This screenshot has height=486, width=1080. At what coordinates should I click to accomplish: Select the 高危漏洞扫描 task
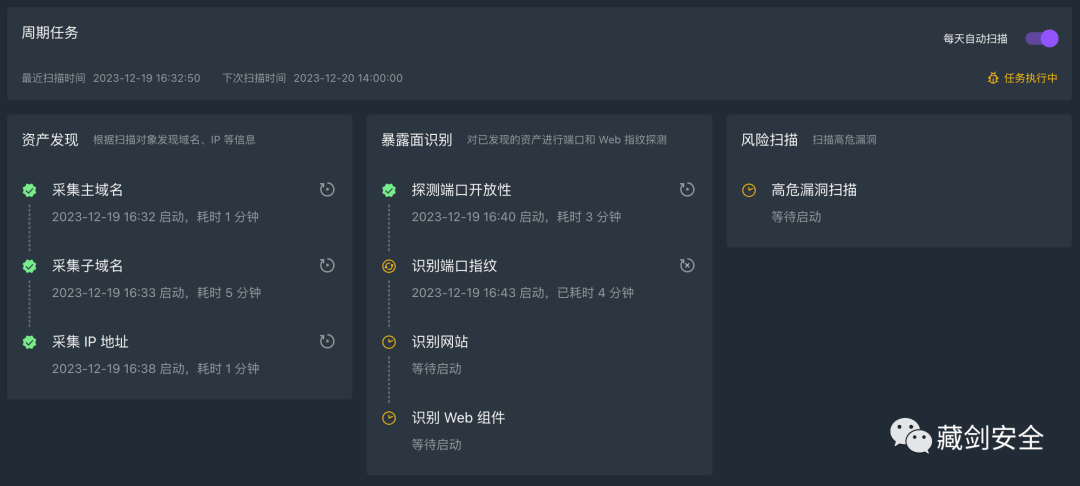pyautogui.click(x=814, y=190)
